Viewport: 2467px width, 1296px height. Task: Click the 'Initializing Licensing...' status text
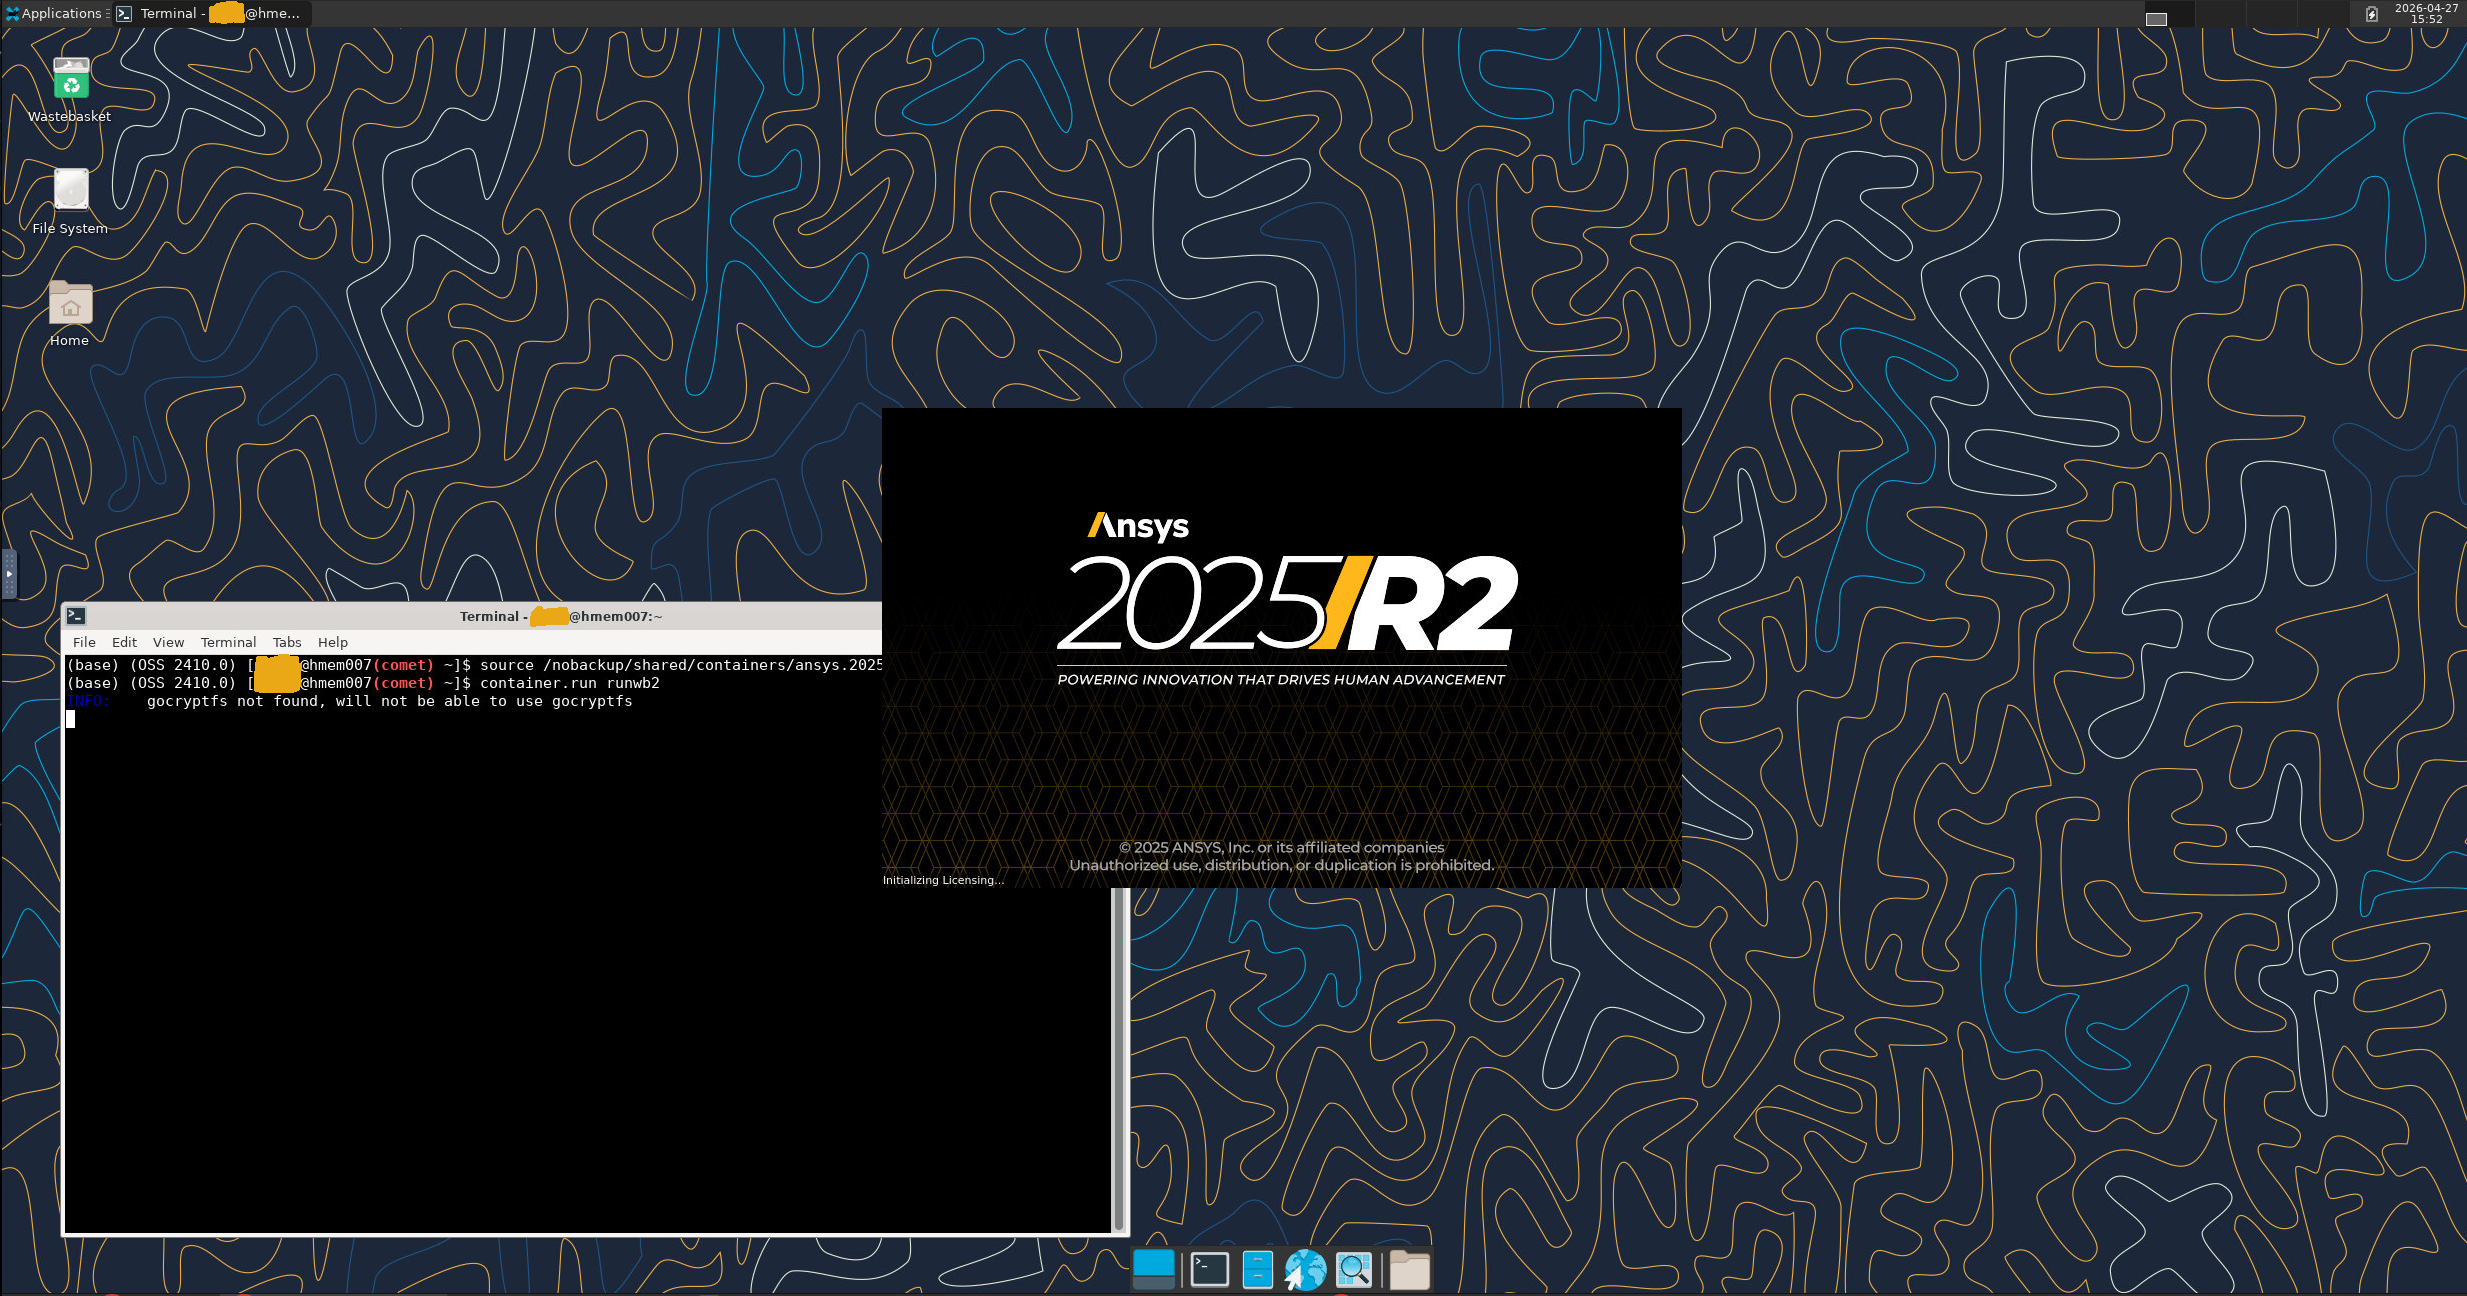(943, 880)
